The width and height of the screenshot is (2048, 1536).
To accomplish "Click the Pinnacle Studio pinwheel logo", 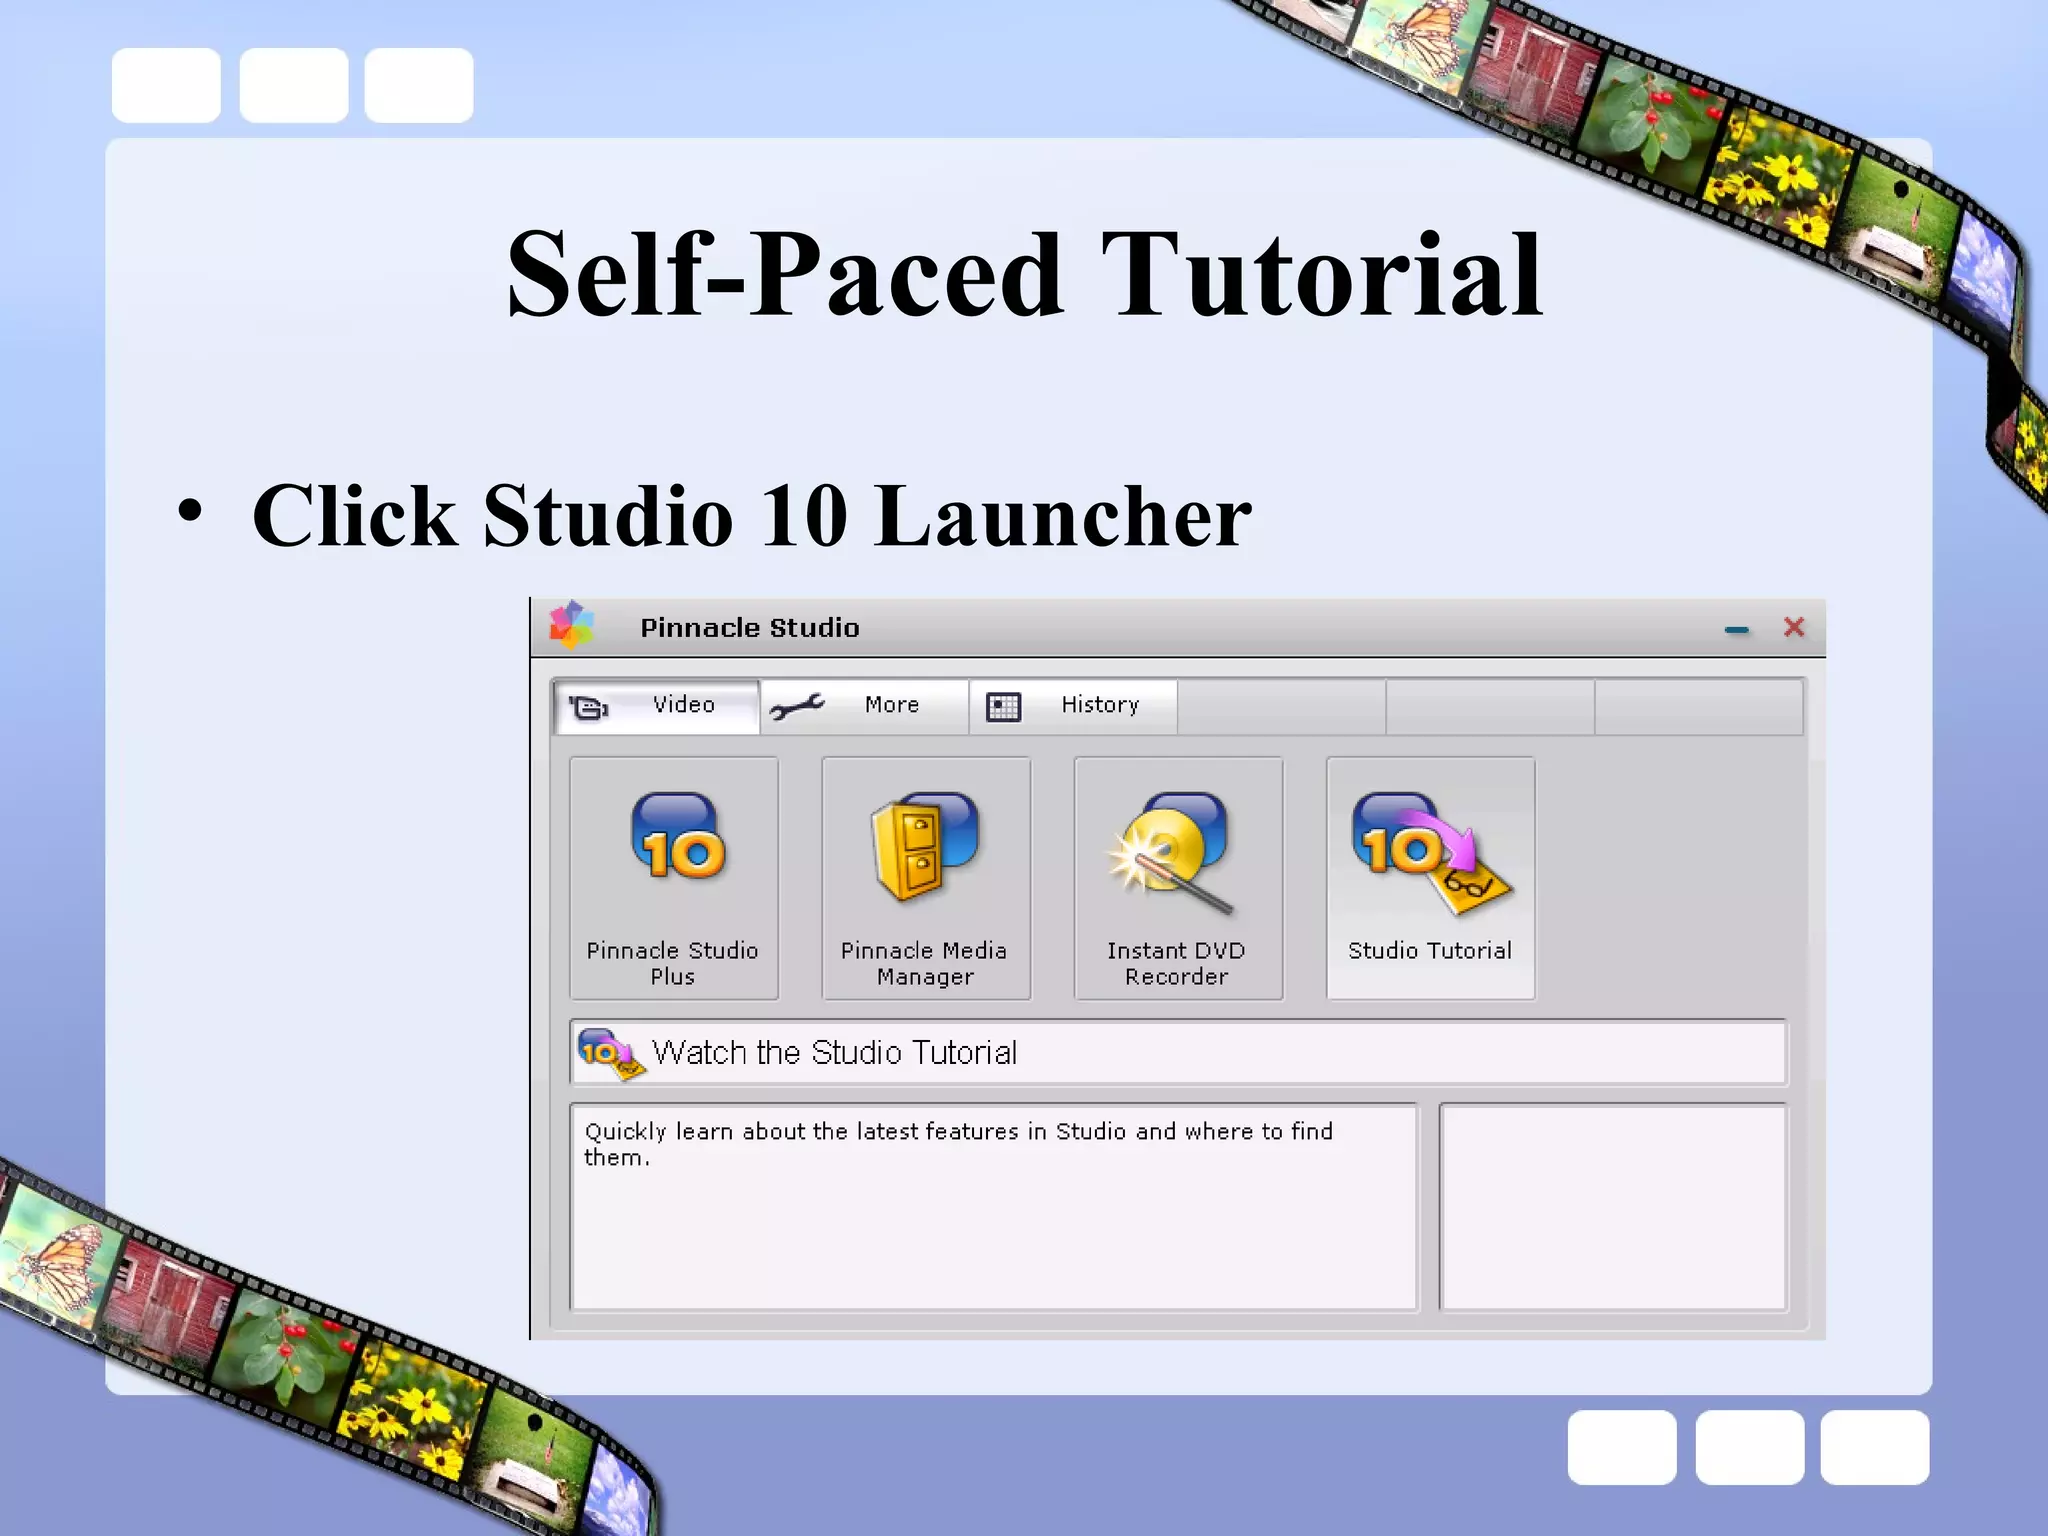I will tap(572, 626).
